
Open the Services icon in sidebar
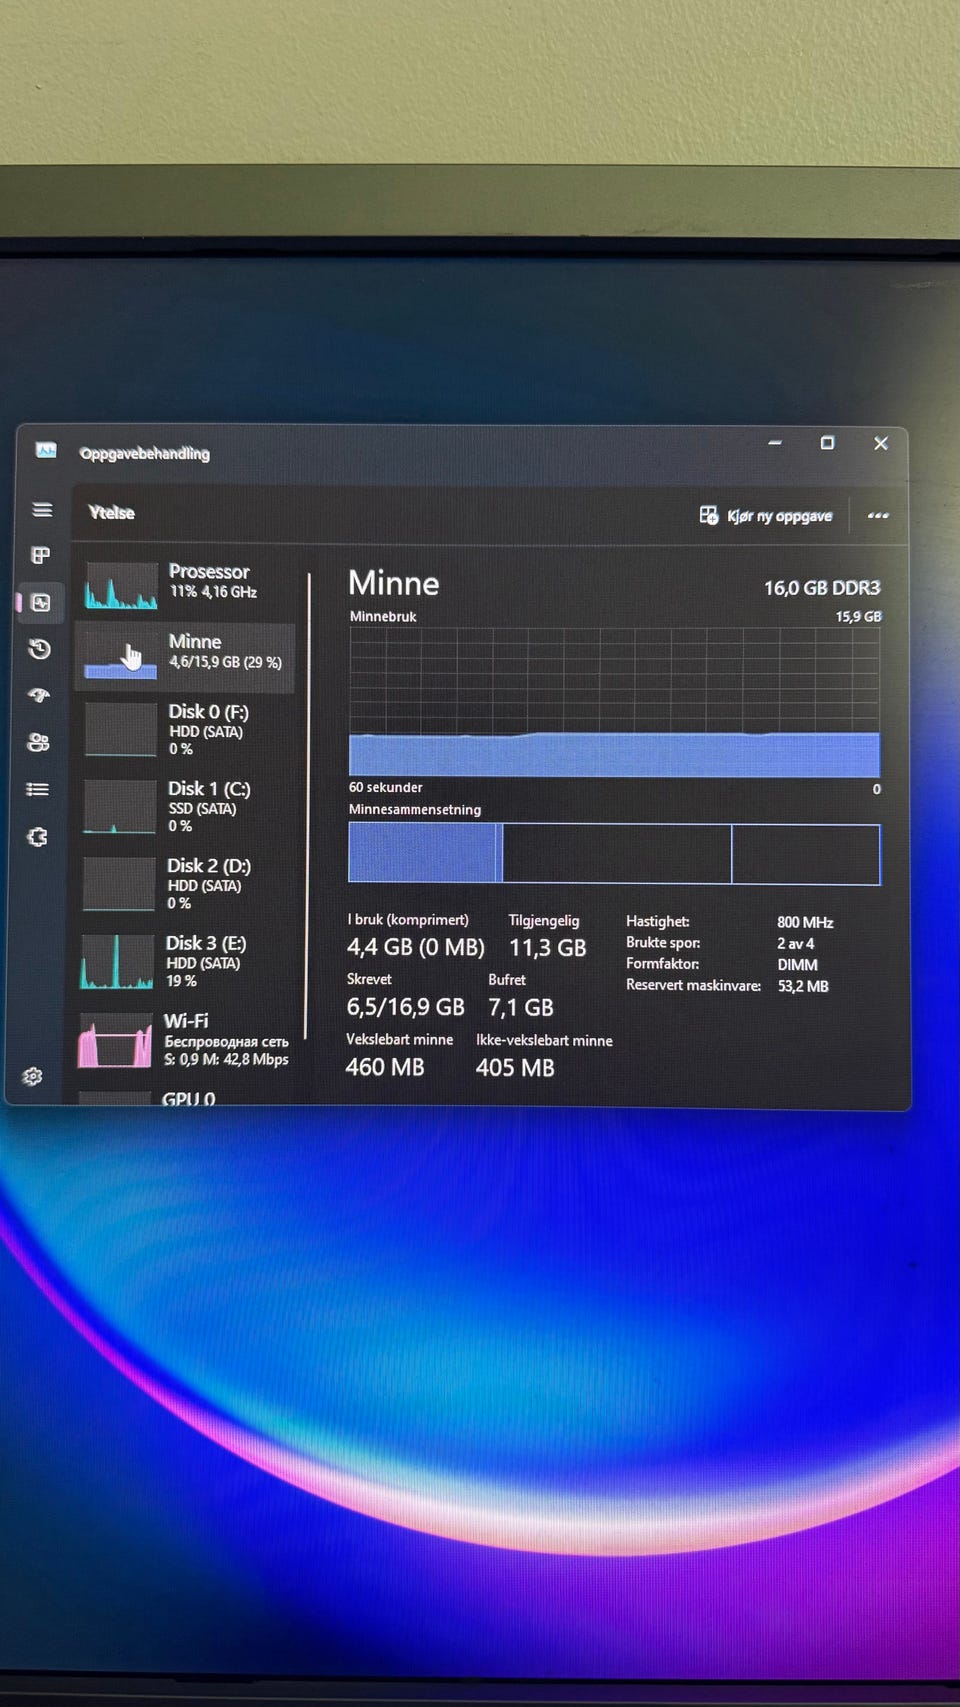tap(38, 837)
